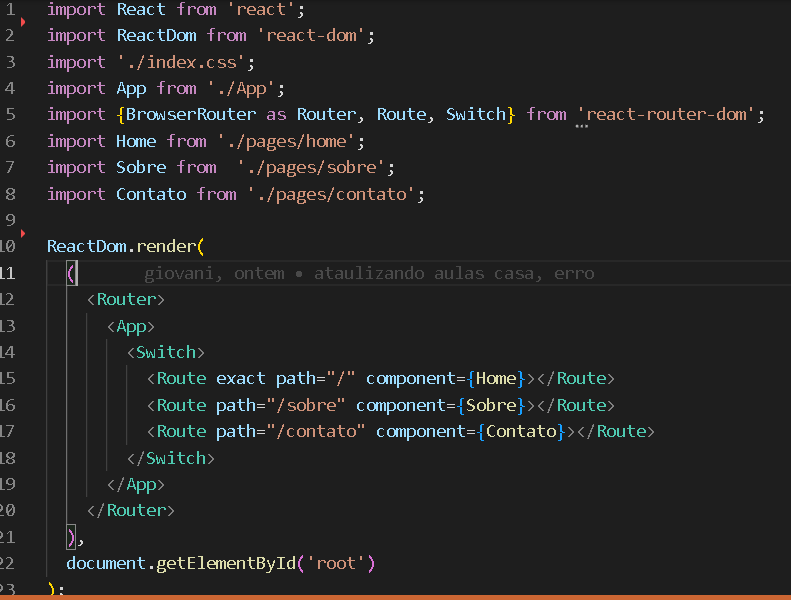Click the './index.css' import path

(182, 63)
